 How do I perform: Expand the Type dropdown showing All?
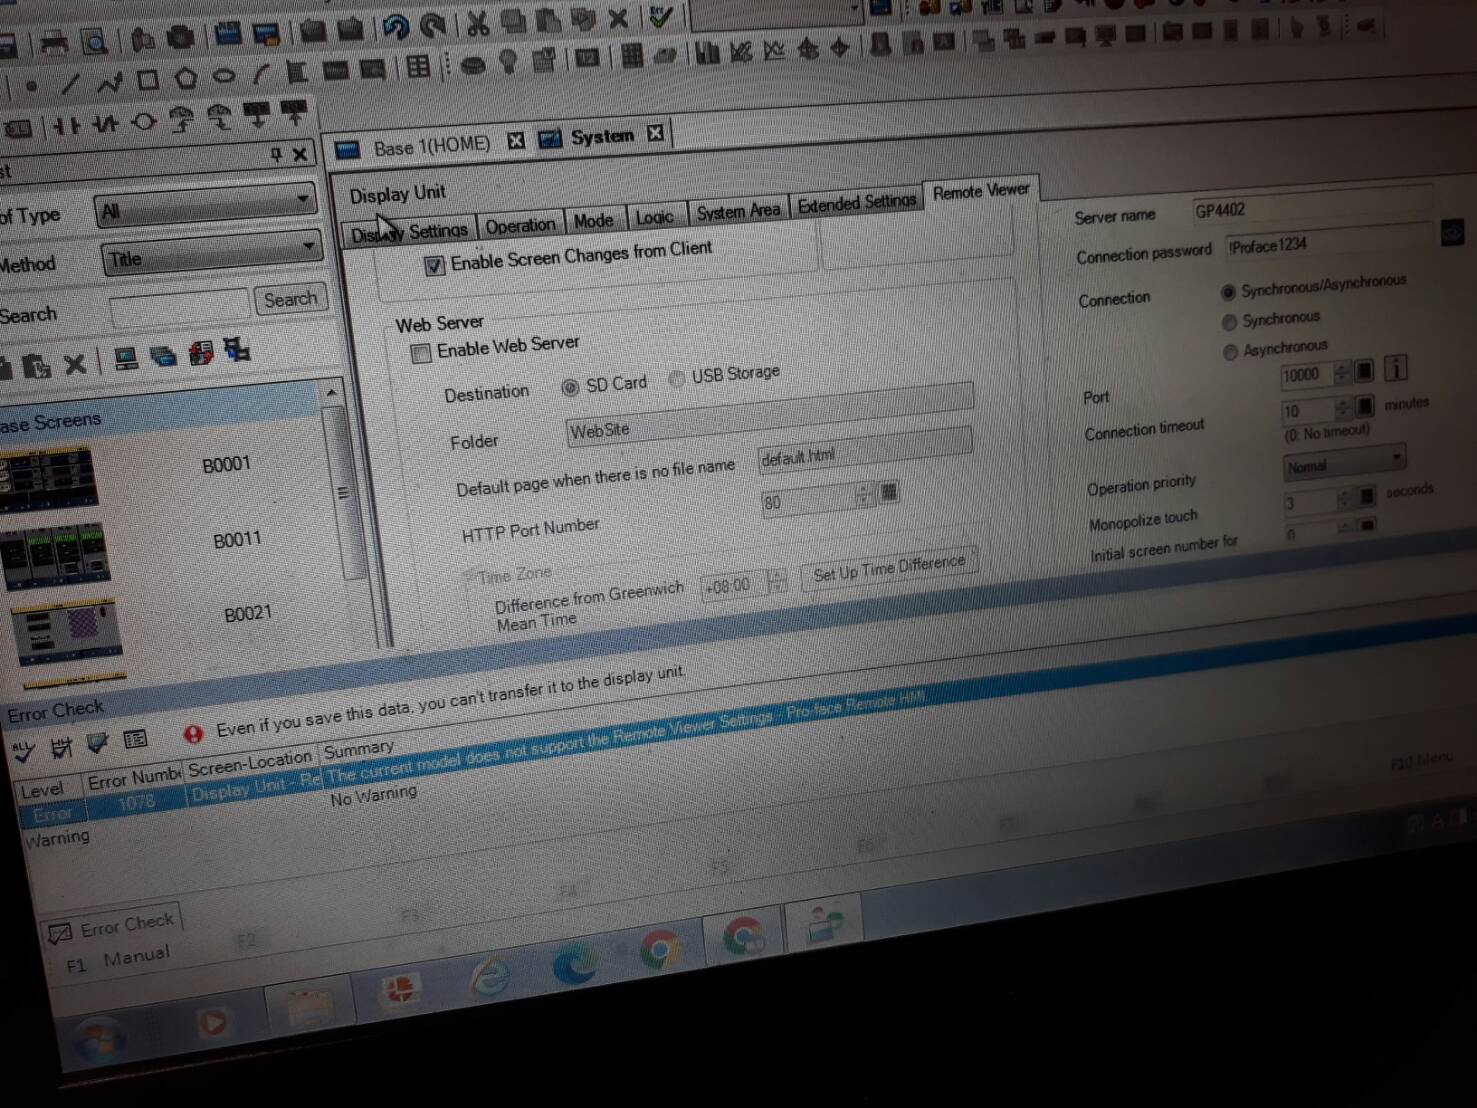pos(205,207)
